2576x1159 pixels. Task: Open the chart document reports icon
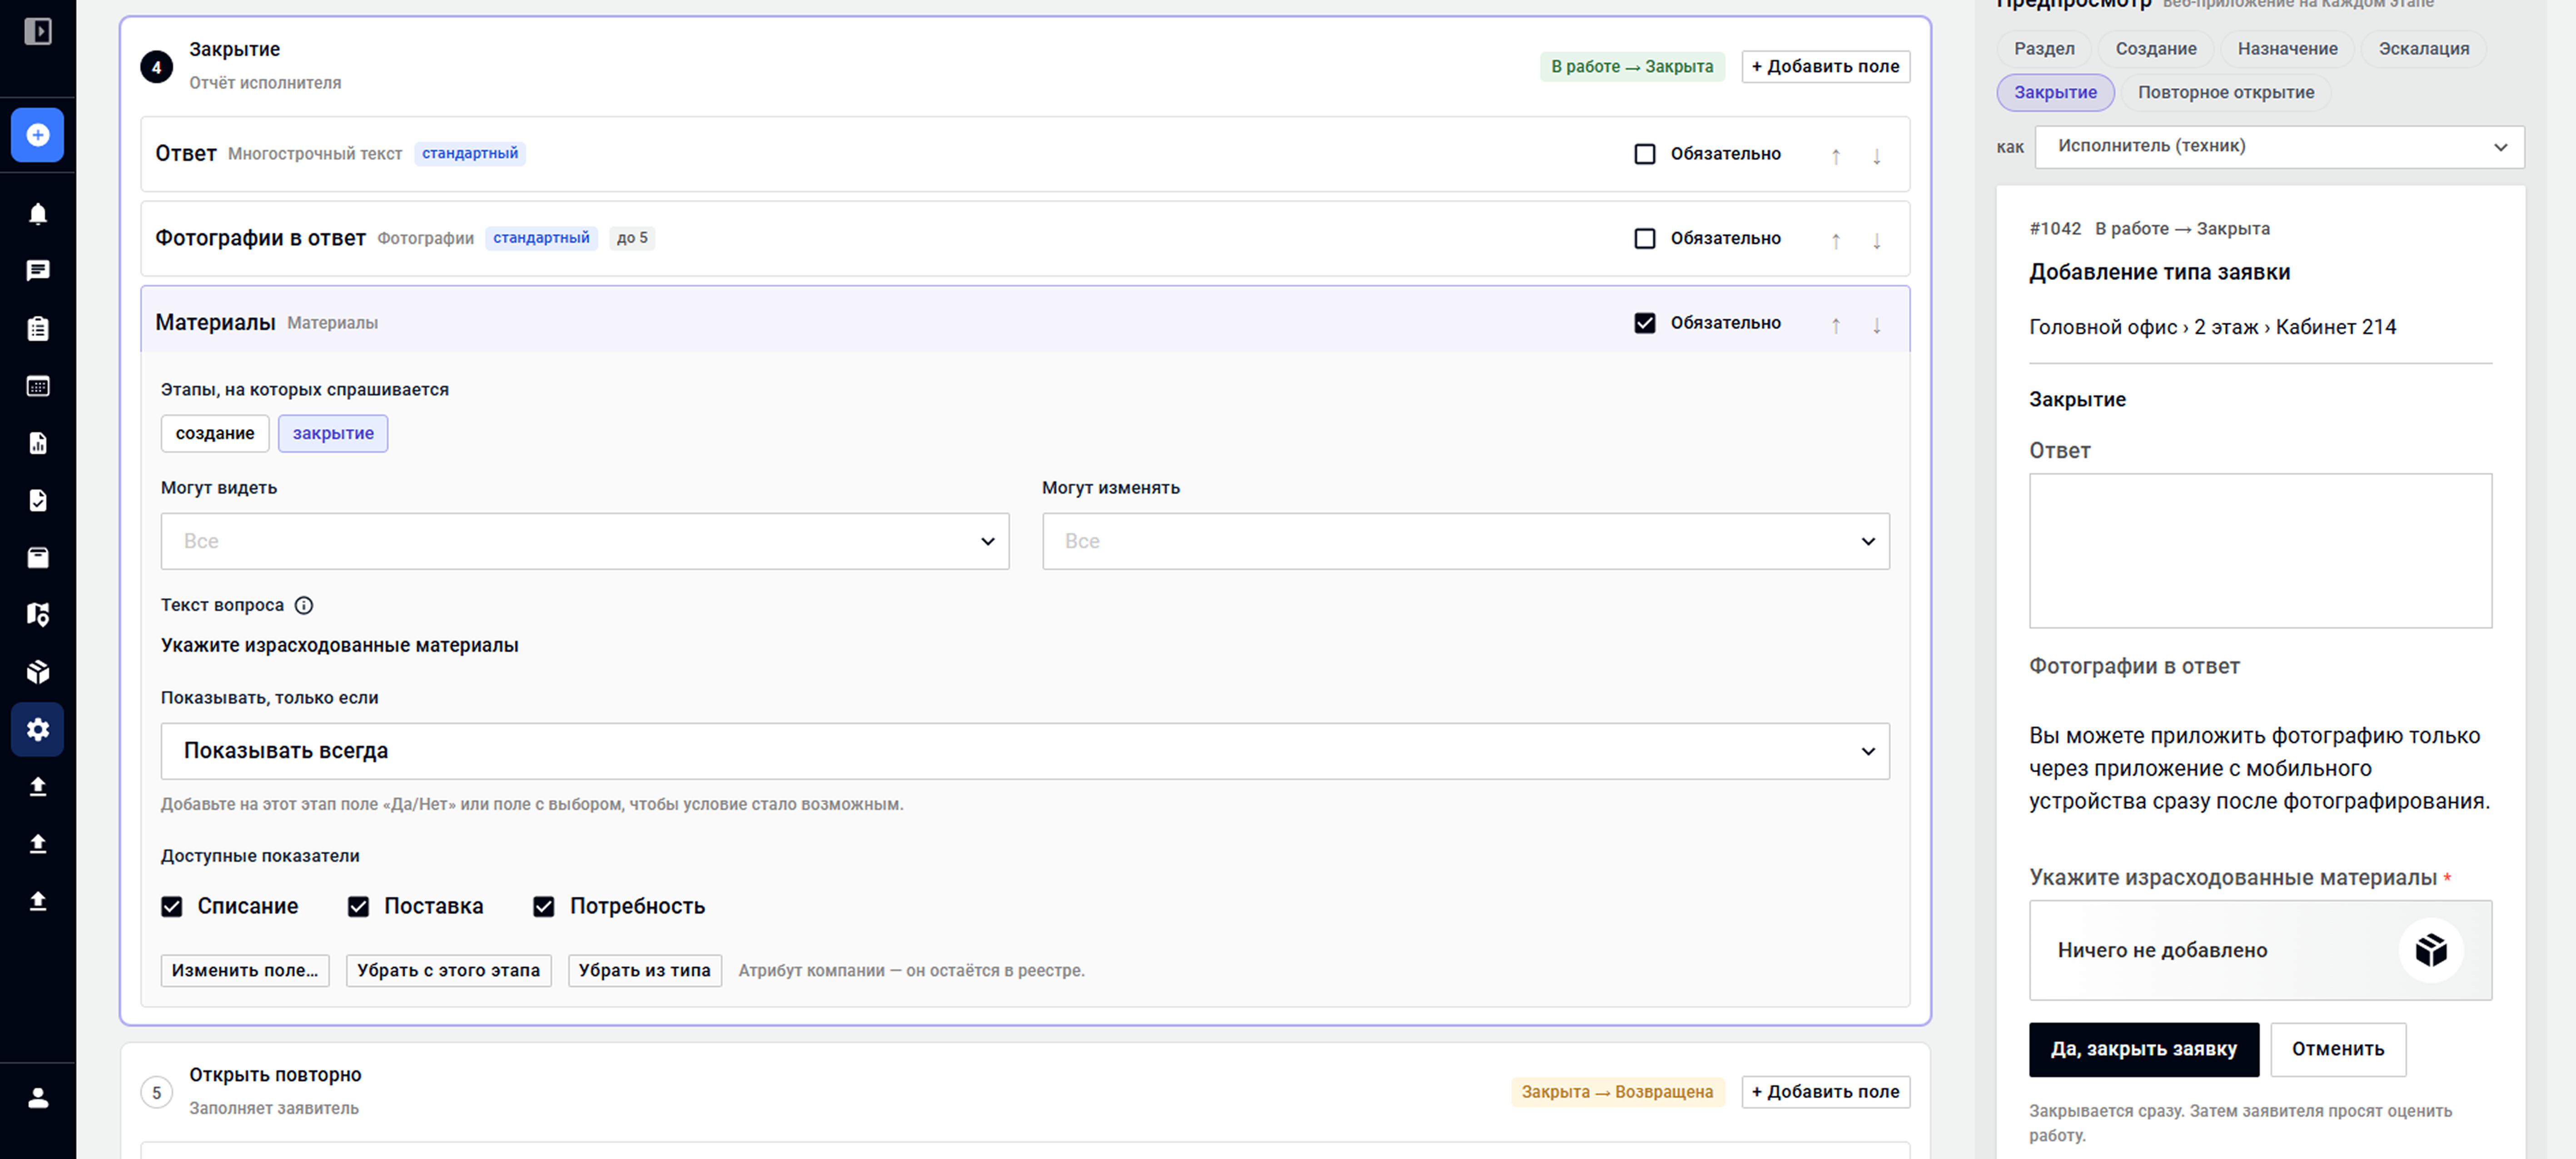pyautogui.click(x=38, y=443)
